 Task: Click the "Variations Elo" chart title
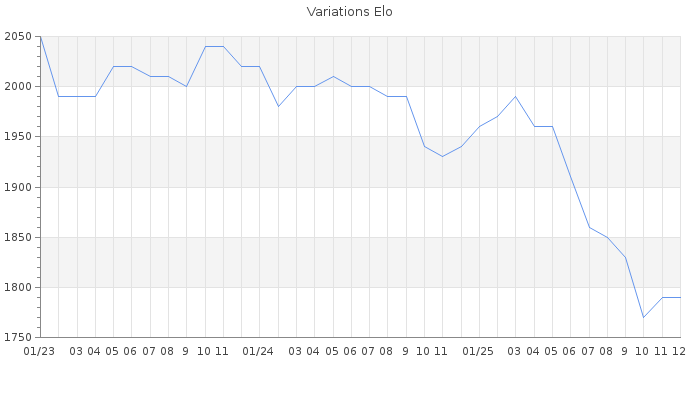pos(349,12)
